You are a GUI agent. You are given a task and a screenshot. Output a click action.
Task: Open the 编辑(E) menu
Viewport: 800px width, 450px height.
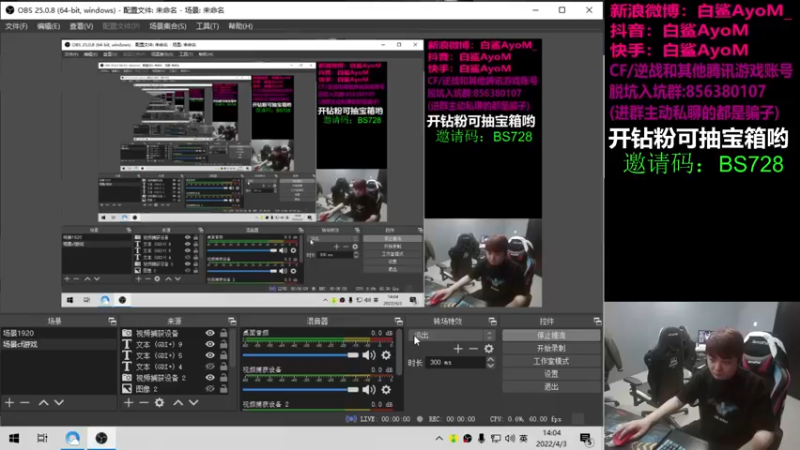click(48, 26)
